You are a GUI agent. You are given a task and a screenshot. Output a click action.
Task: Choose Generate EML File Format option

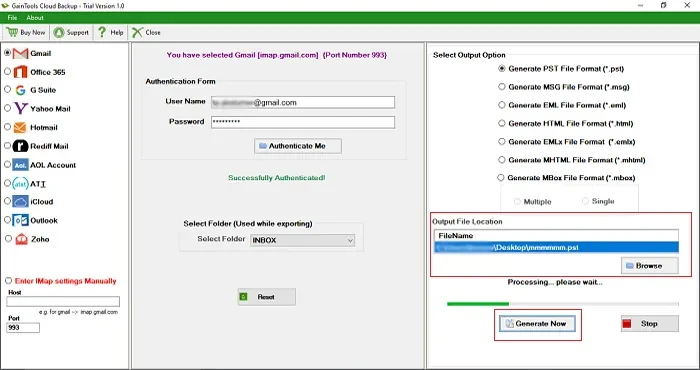[502, 105]
